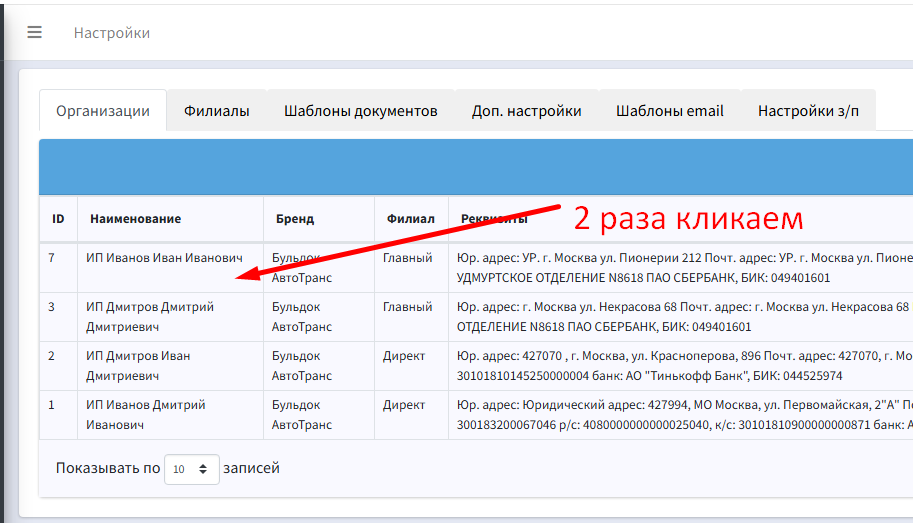Screen dimensions: 913x523
Task: Sort by Бренд column header
Action: [x=295, y=219]
